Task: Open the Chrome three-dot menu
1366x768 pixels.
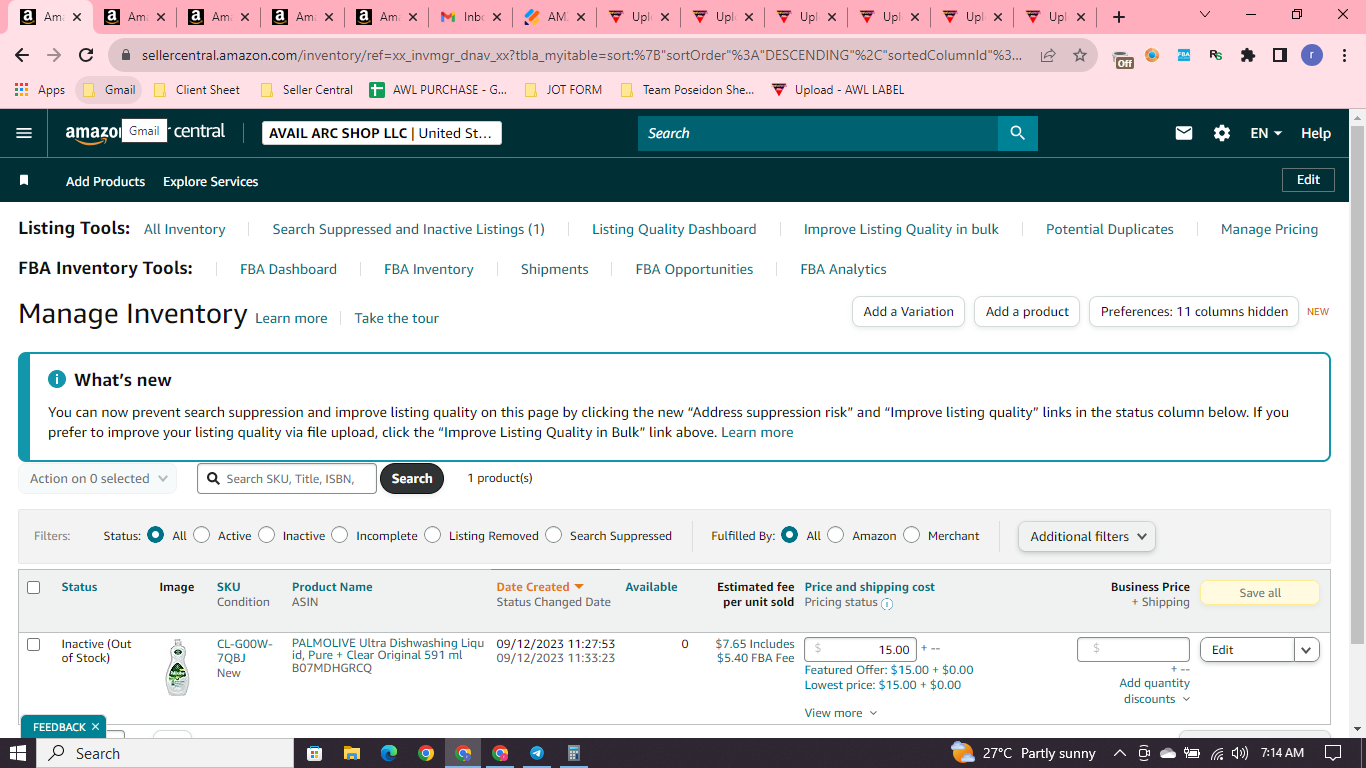Action: tap(1344, 55)
